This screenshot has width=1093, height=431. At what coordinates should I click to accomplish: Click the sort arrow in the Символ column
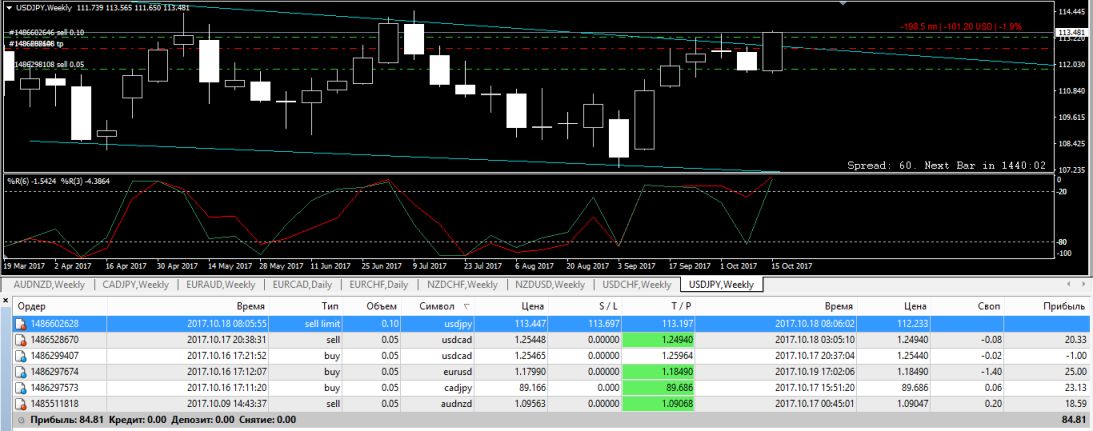(x=466, y=307)
